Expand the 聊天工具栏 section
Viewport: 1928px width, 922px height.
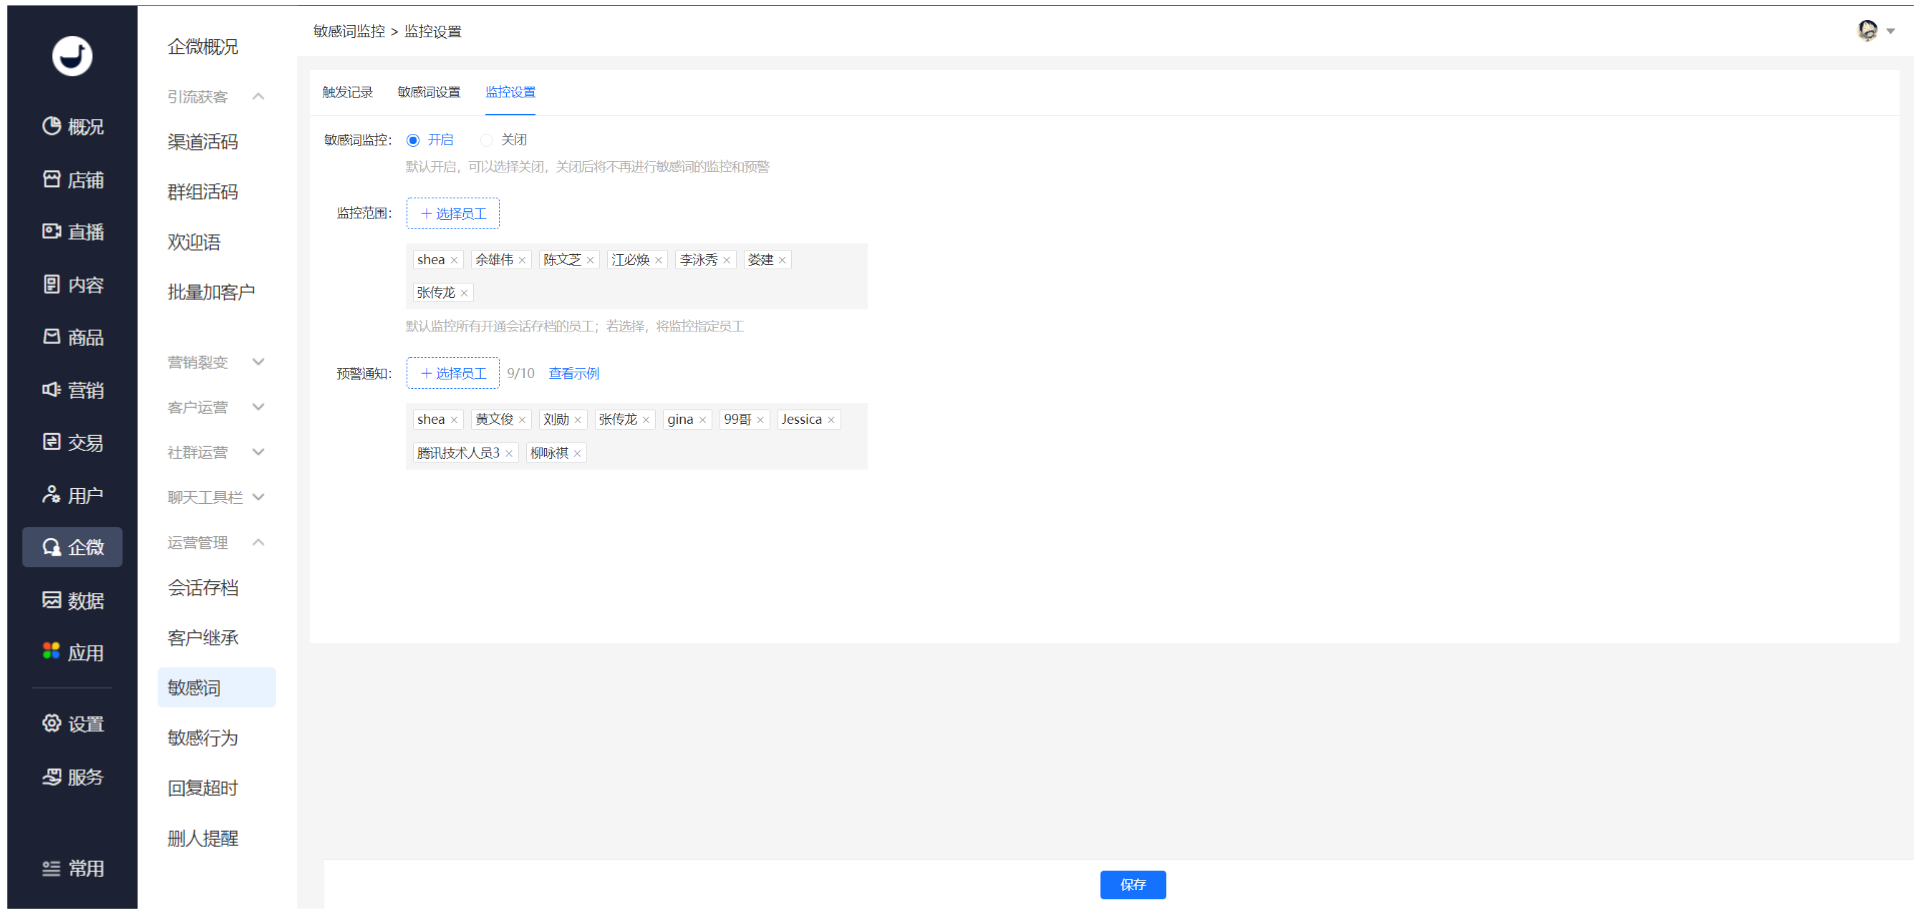[258, 497]
